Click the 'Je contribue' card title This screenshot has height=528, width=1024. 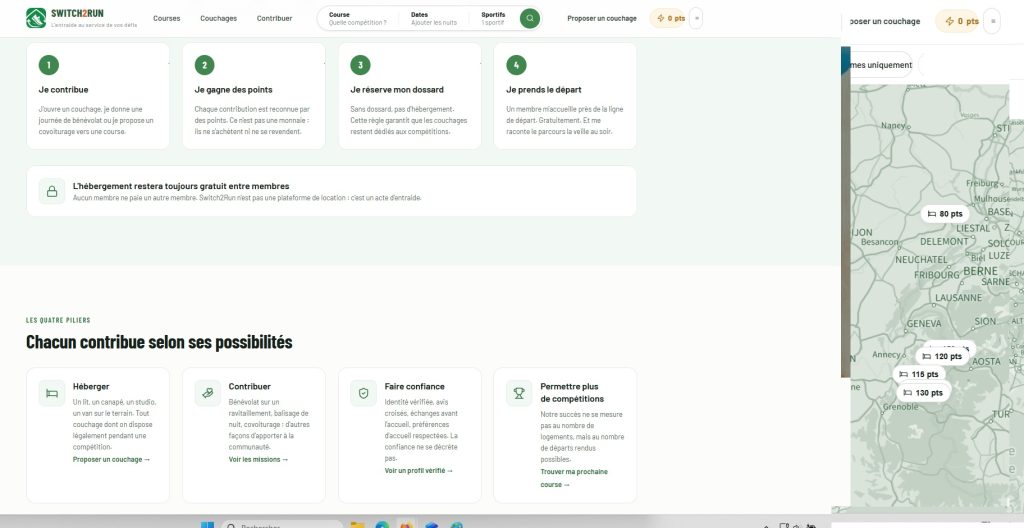click(63, 90)
